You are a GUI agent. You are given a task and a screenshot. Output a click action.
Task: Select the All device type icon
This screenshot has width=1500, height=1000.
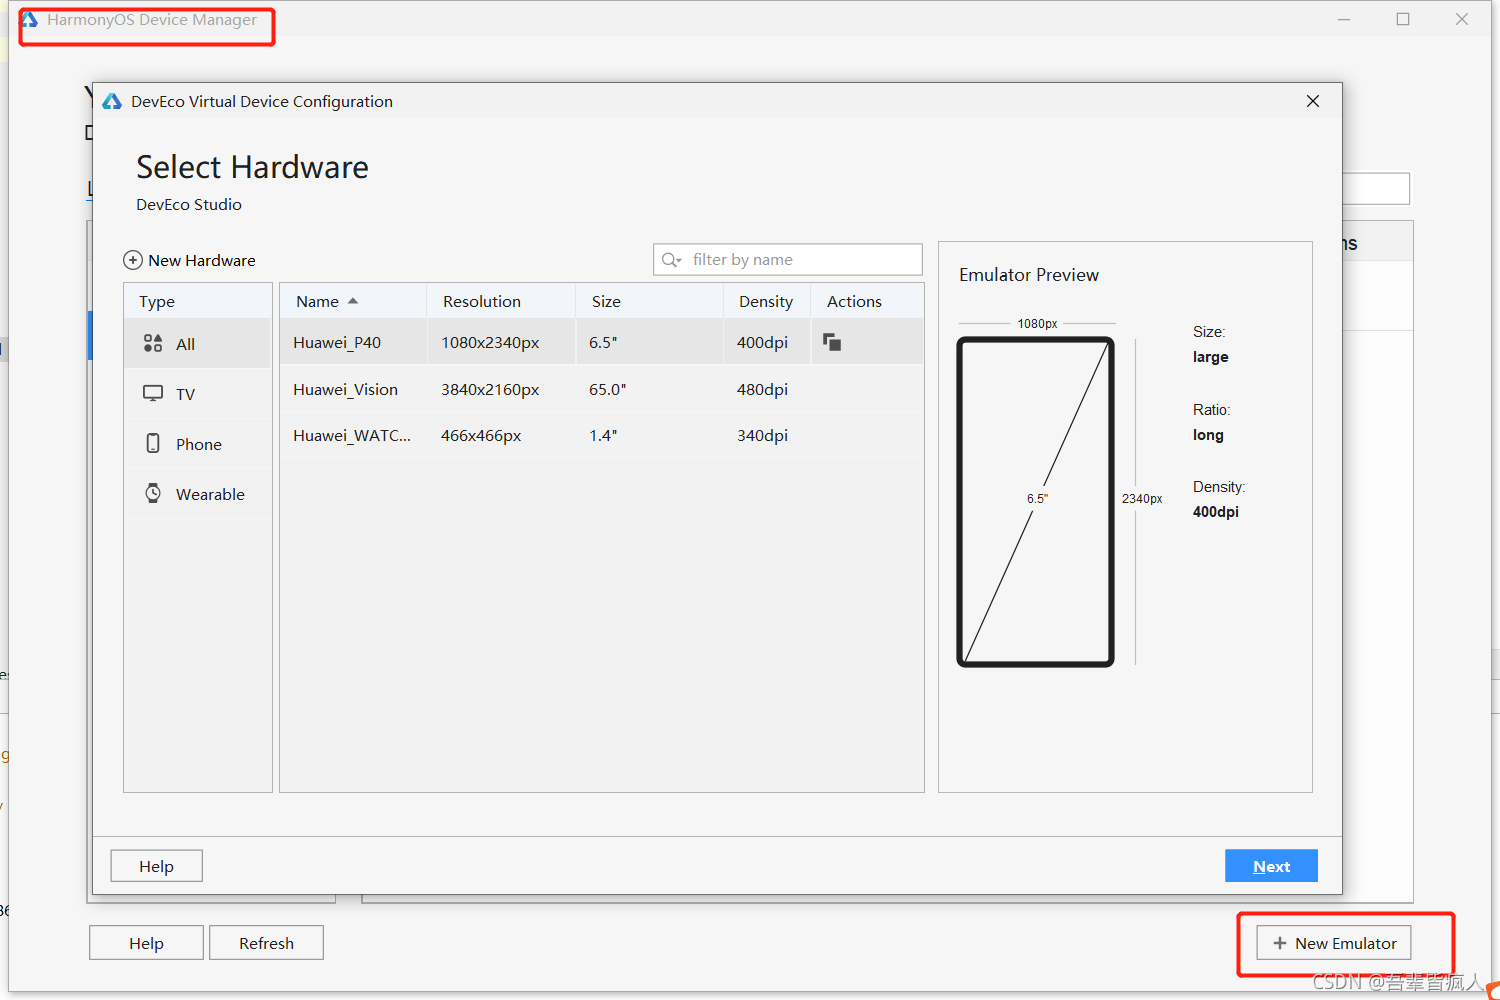pos(153,343)
